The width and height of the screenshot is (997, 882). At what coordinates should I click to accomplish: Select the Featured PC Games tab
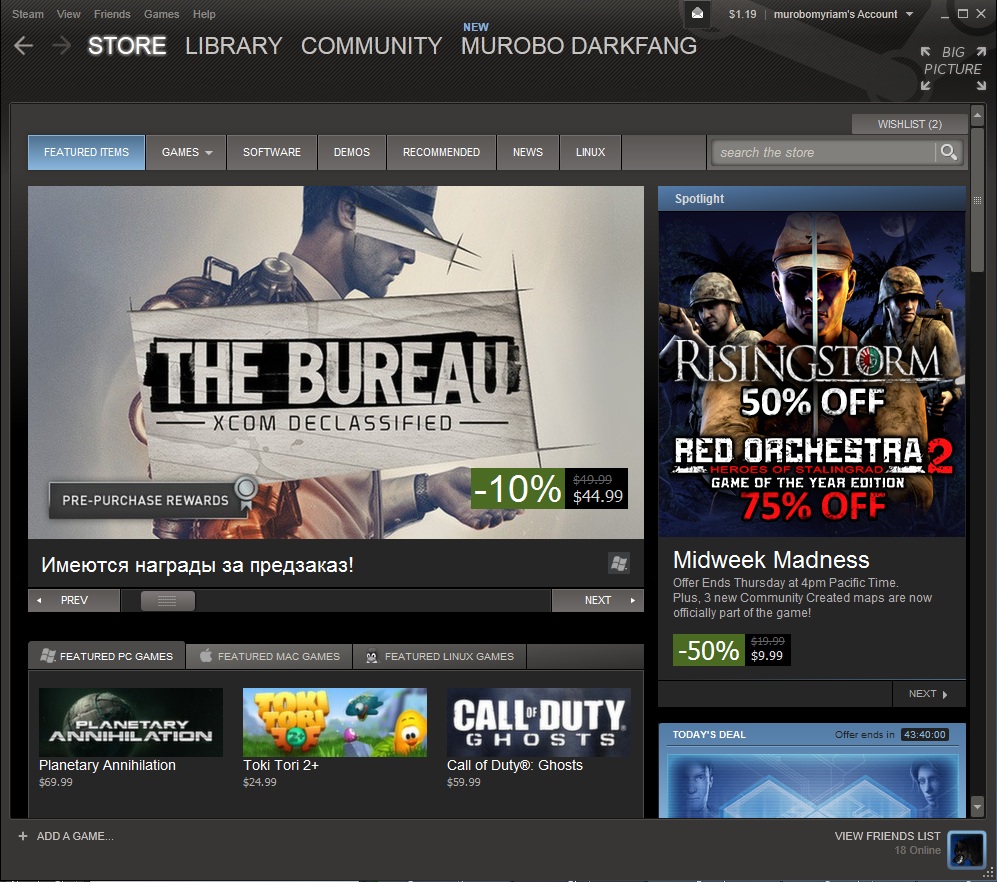pos(107,656)
